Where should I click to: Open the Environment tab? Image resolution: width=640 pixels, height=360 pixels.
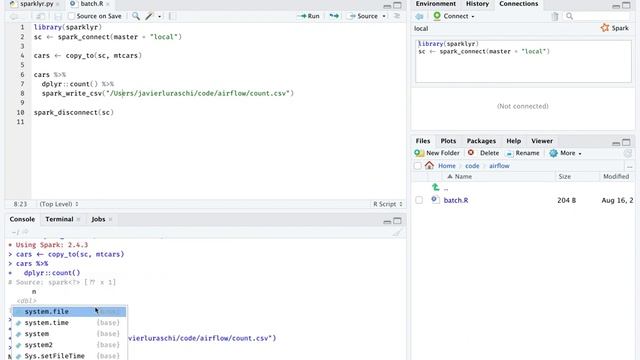[x=436, y=4]
